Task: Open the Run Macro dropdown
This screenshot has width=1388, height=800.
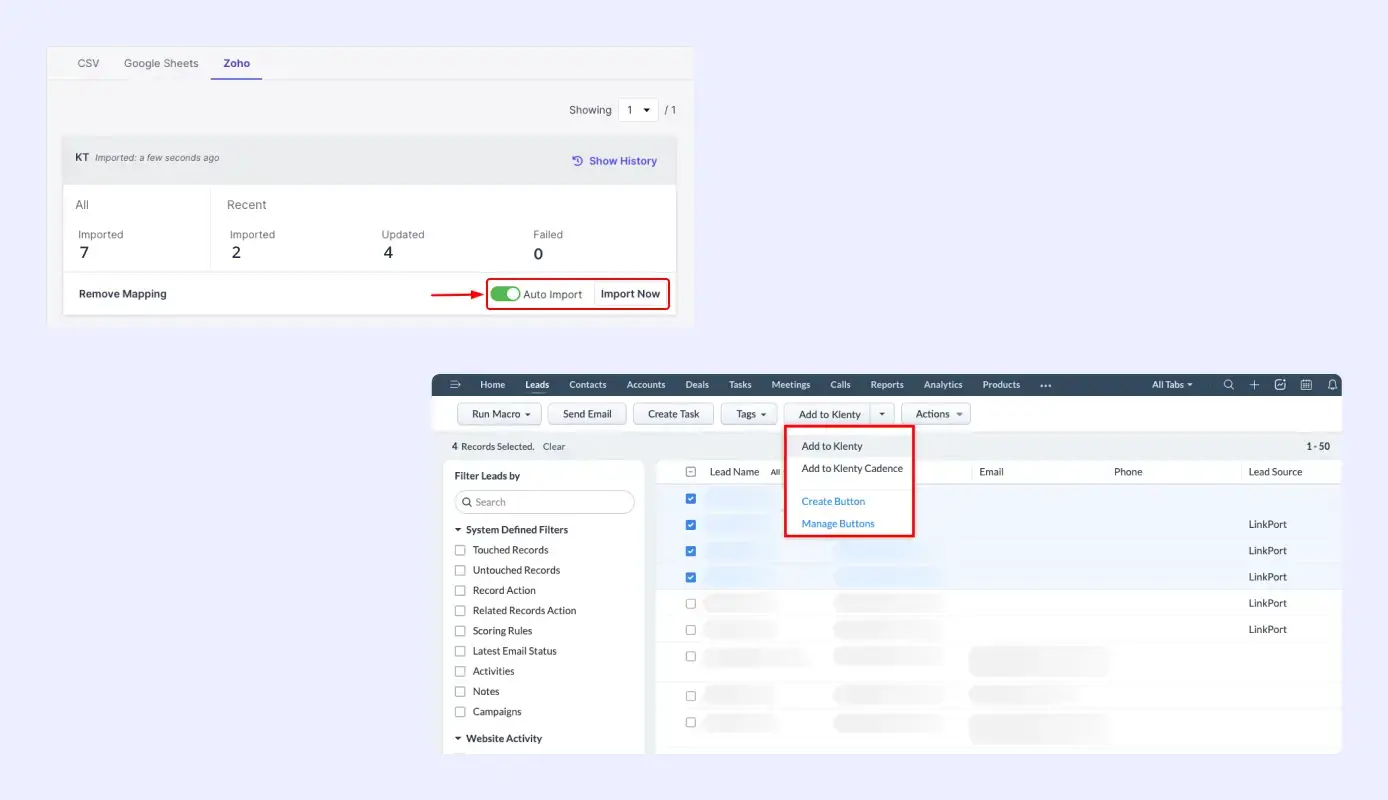Action: (500, 414)
